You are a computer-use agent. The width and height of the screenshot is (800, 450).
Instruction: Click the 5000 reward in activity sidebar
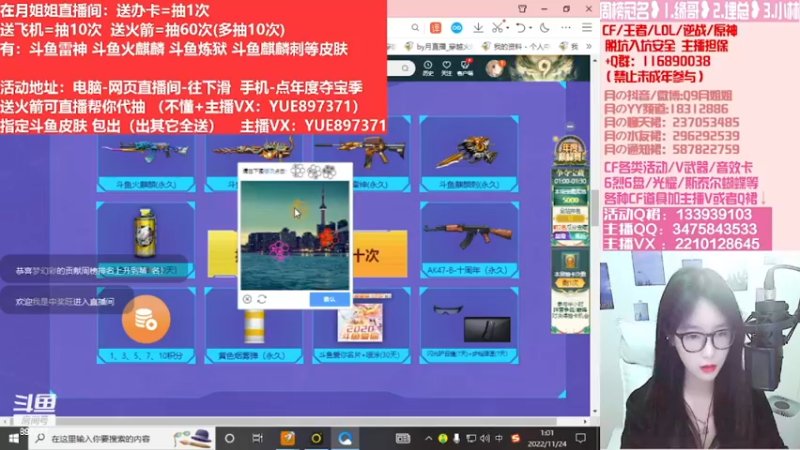(x=570, y=199)
